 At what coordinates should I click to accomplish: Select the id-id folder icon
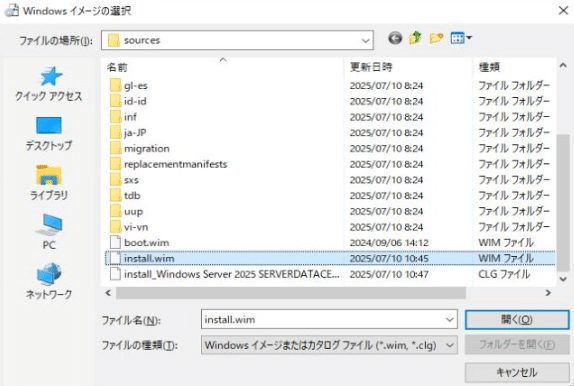tap(115, 101)
